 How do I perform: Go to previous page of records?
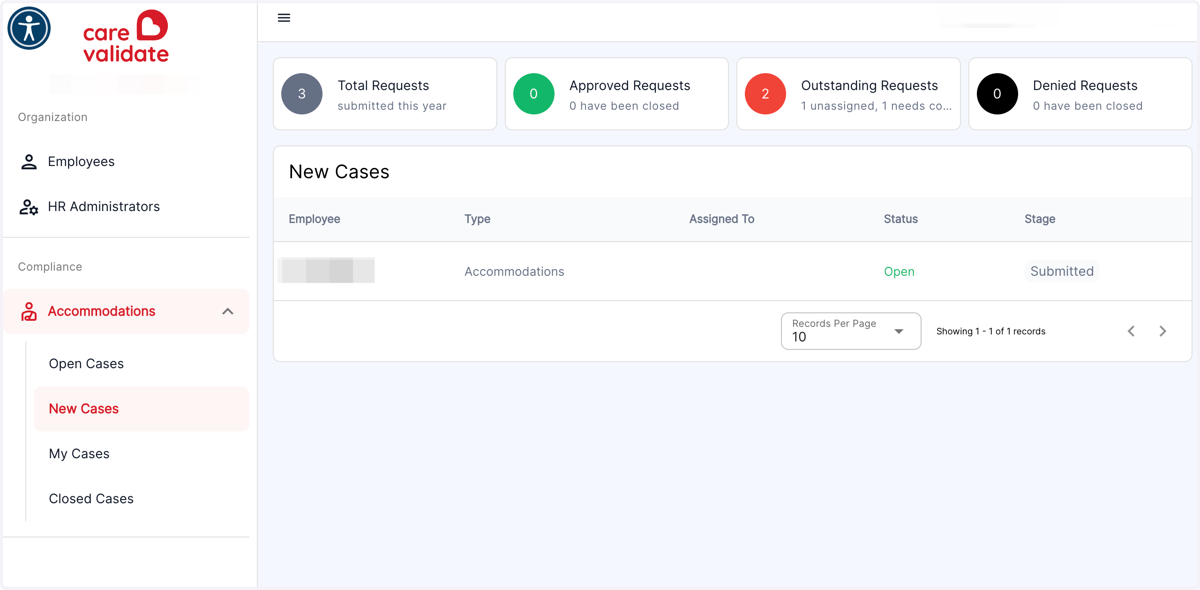click(x=1131, y=331)
